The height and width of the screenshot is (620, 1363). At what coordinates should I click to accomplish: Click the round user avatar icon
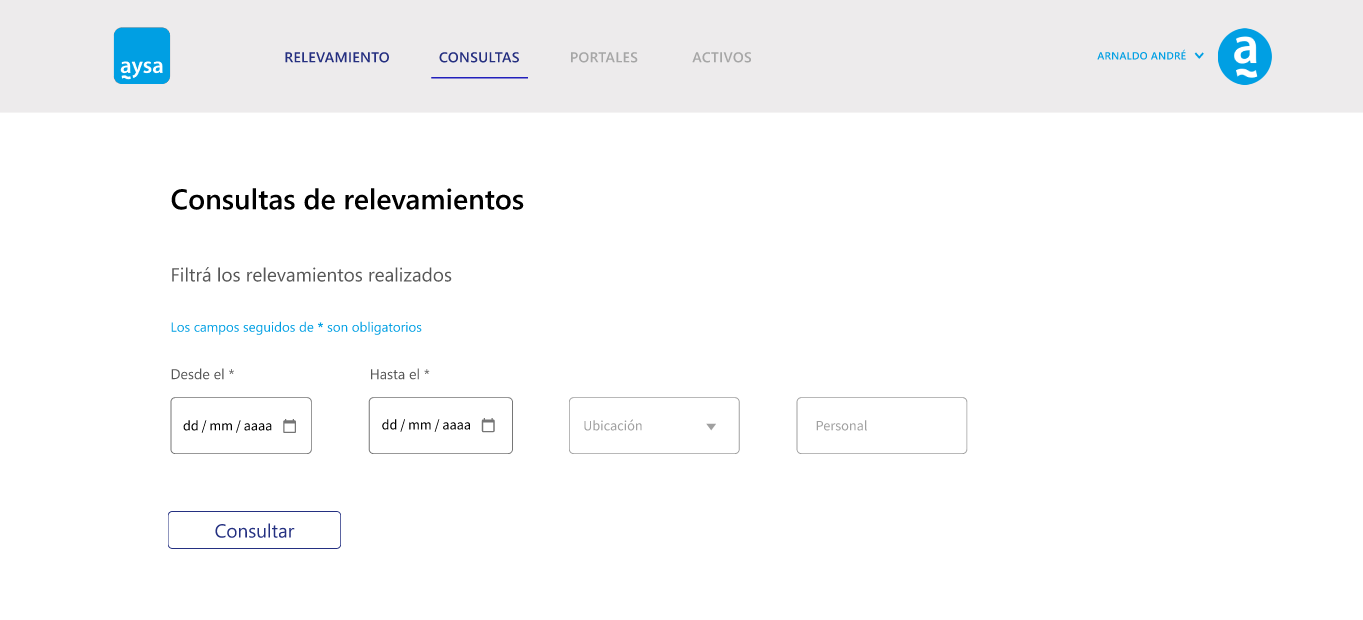tap(1244, 56)
